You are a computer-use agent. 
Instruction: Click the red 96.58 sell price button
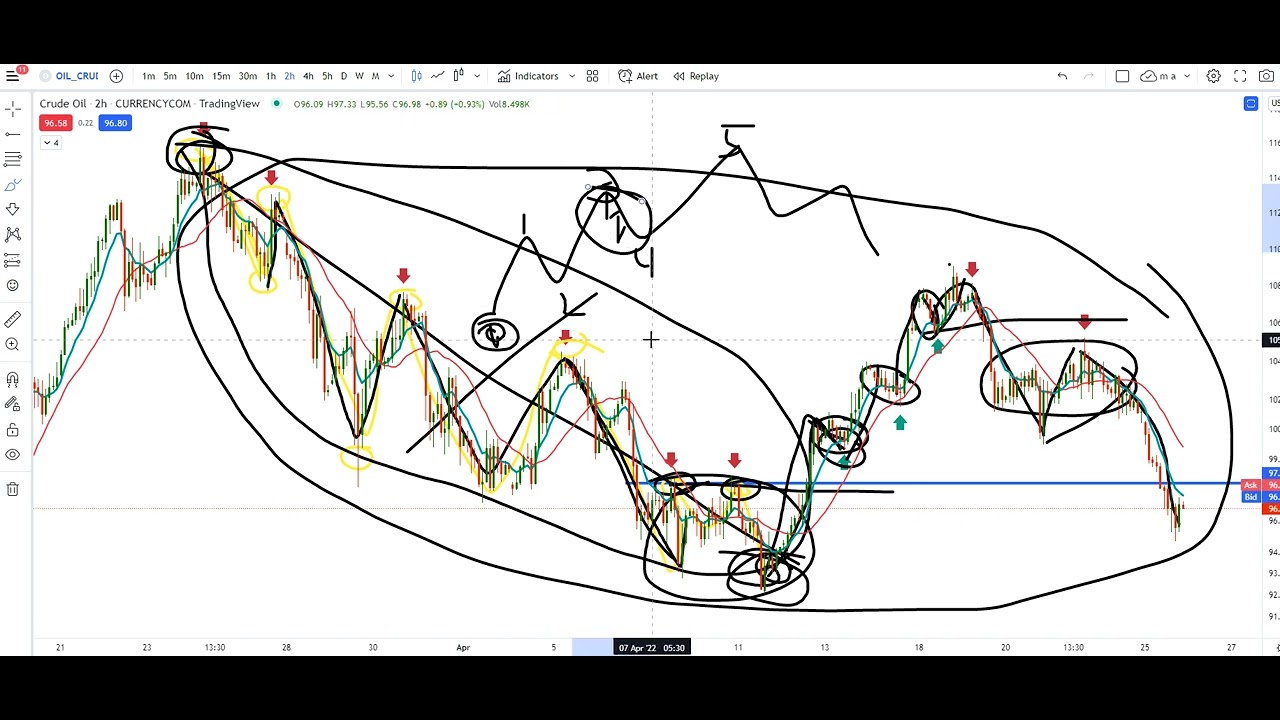[55, 123]
